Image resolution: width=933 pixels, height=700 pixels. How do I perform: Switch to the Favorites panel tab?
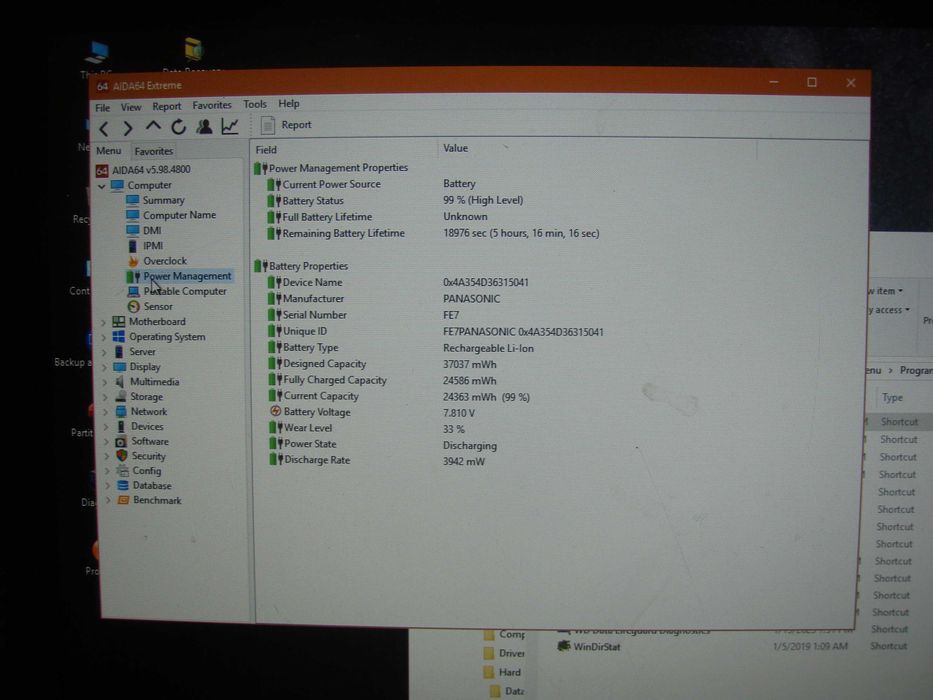click(154, 151)
